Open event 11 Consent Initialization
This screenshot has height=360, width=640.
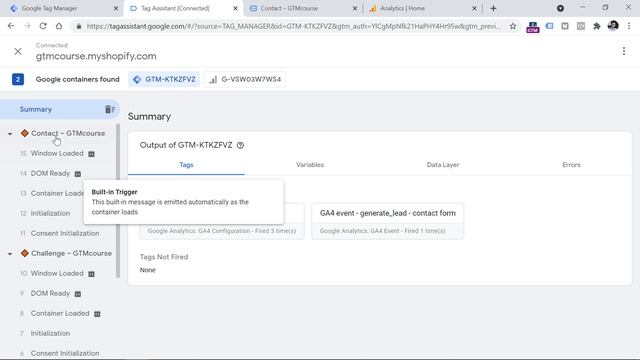click(x=60, y=233)
